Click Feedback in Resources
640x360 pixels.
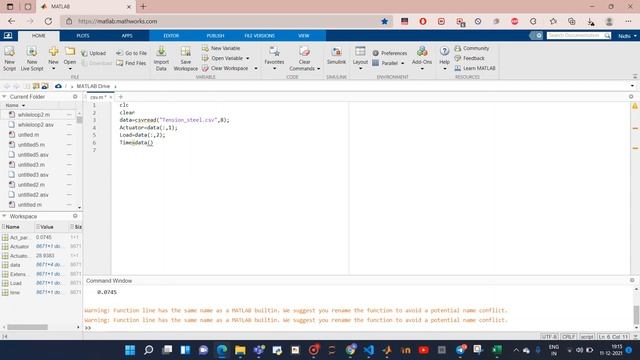click(469, 58)
